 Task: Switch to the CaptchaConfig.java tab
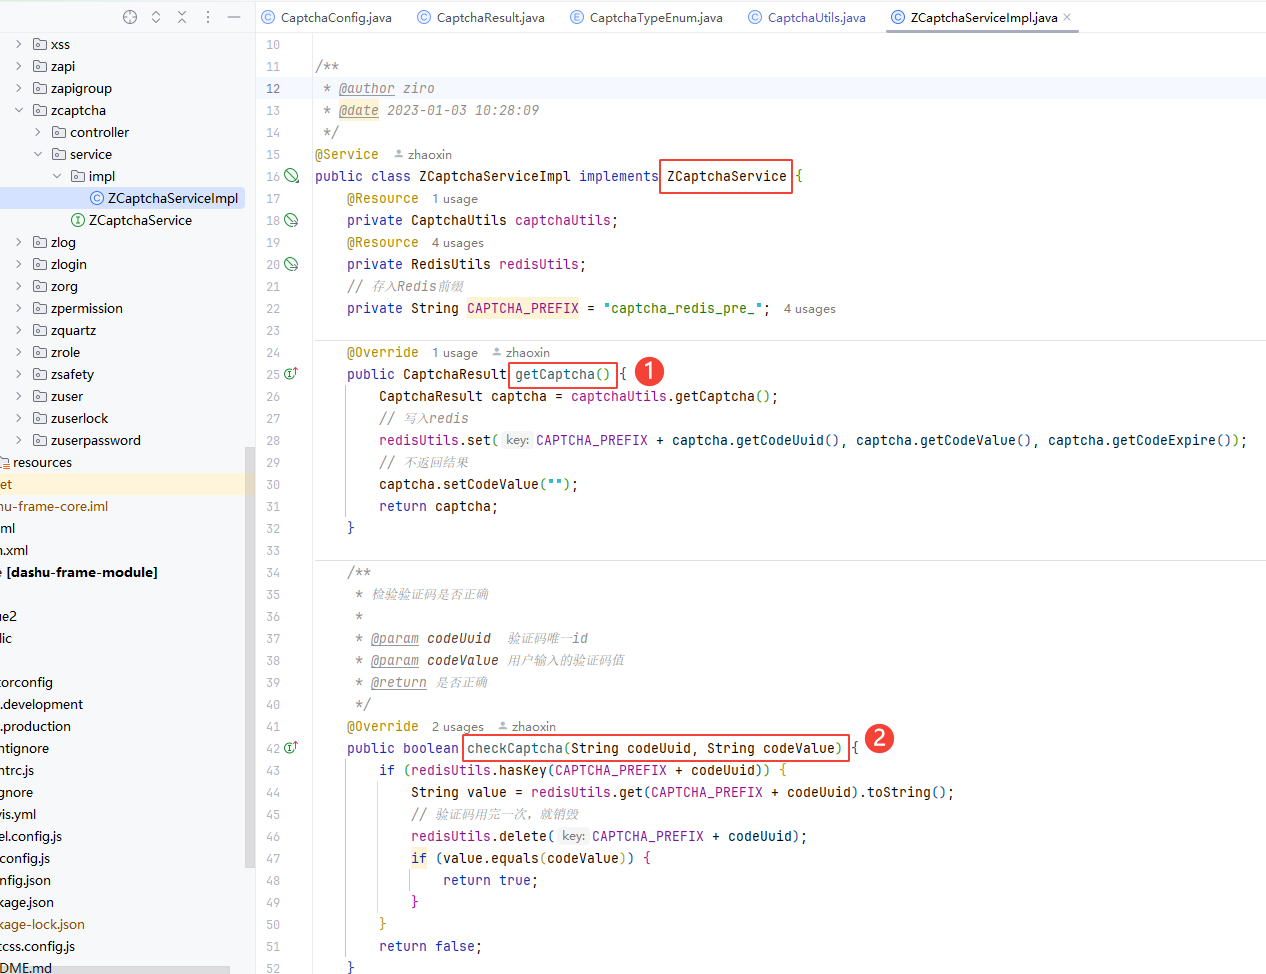(327, 17)
